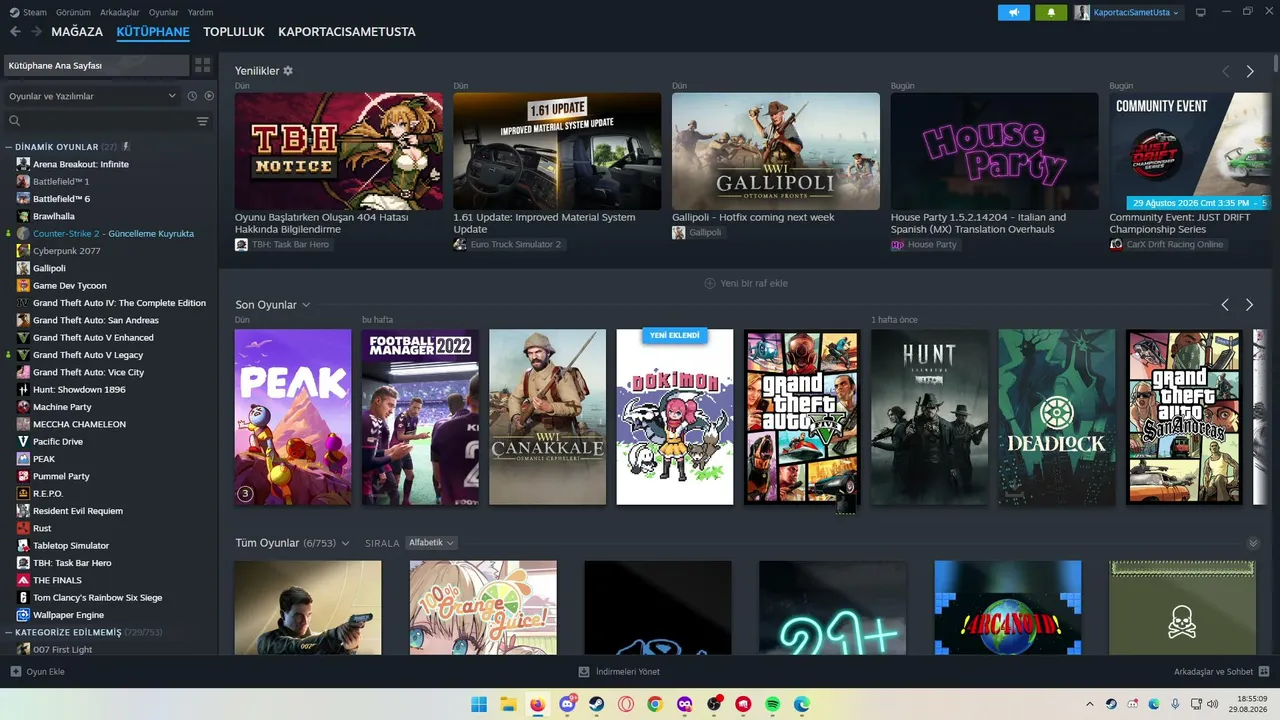Open the Oyunlar menu
The width and height of the screenshot is (1280, 720).
(164, 12)
